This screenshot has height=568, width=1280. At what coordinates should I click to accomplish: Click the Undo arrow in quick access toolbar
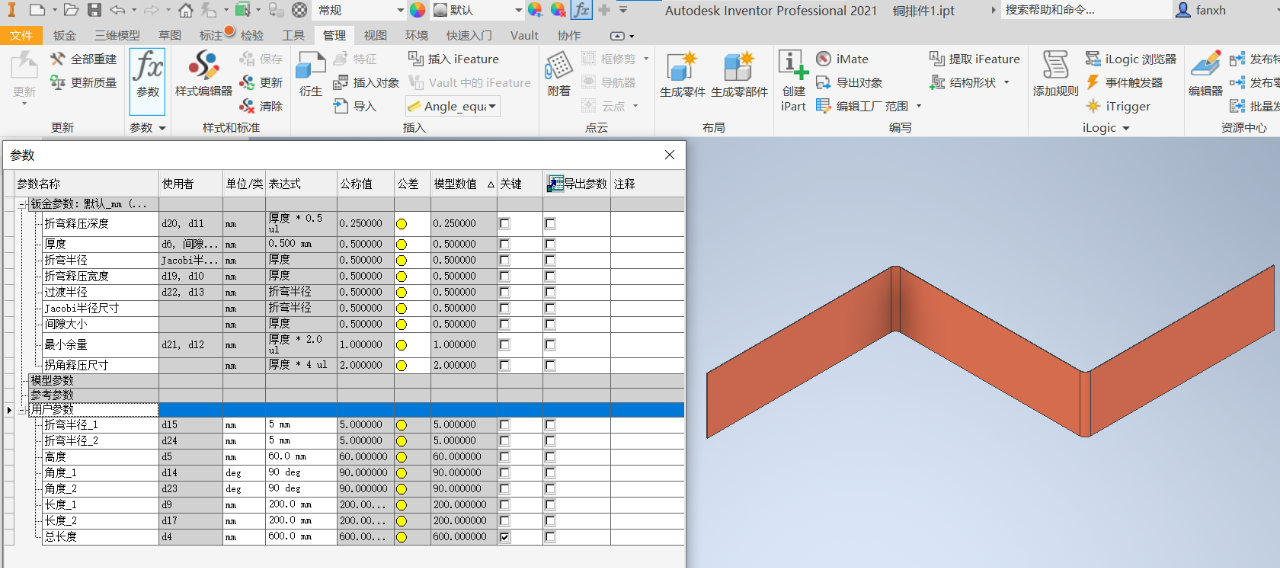click(x=117, y=10)
